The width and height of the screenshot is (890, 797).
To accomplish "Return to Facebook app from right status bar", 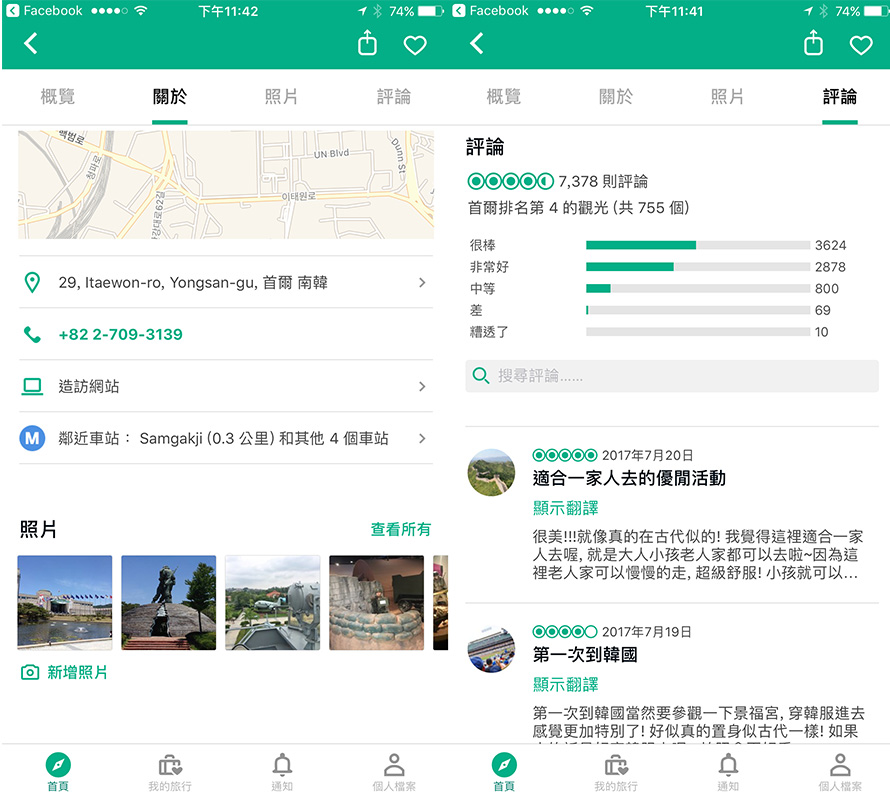I will pos(490,11).
